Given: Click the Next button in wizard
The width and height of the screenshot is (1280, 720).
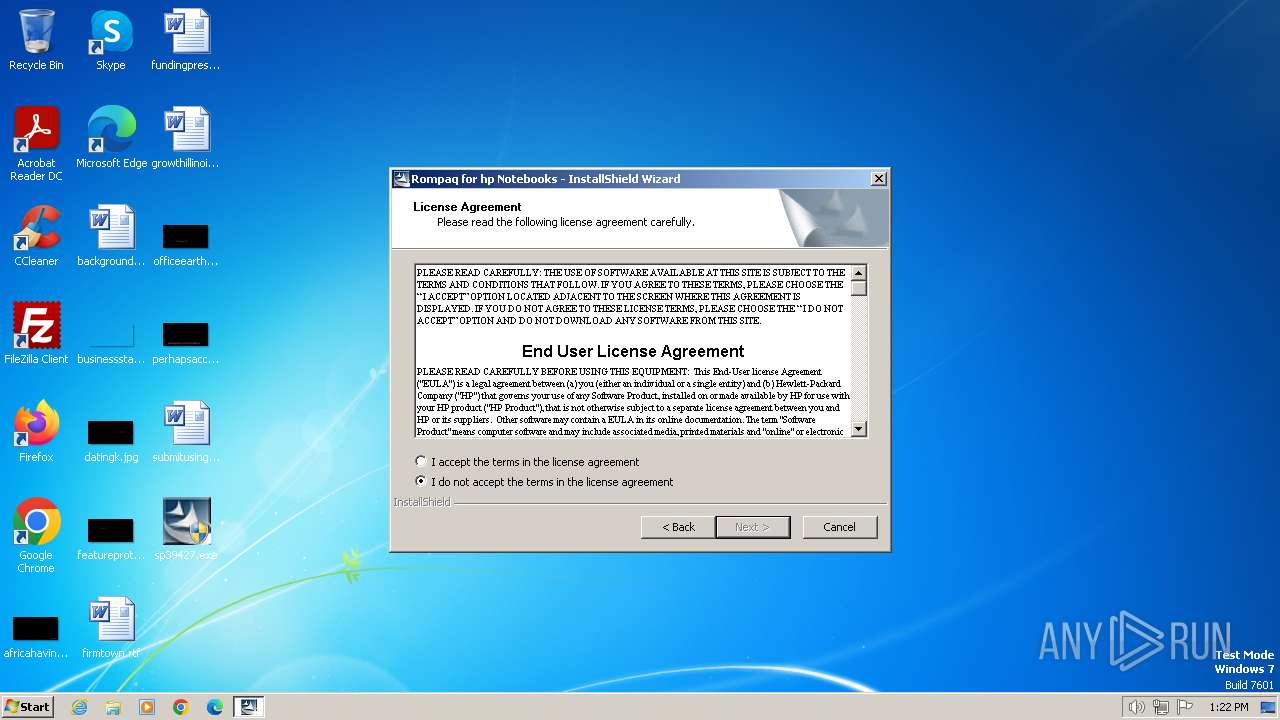Looking at the screenshot, I should (x=752, y=527).
